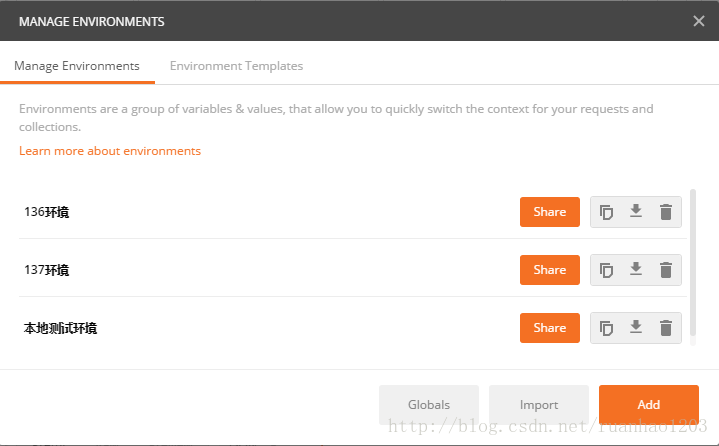Open Learn more about environments link

coord(110,151)
